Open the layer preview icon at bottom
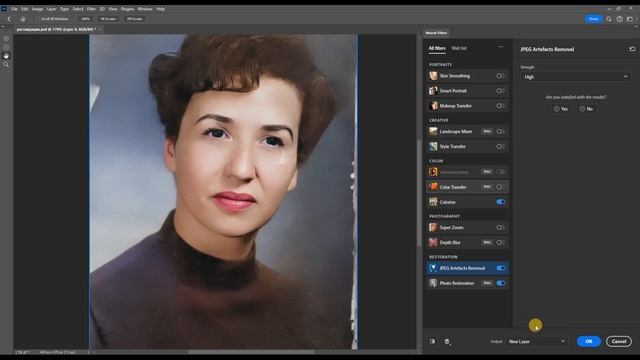Screen dimensions: 640x360 click(x=447, y=342)
